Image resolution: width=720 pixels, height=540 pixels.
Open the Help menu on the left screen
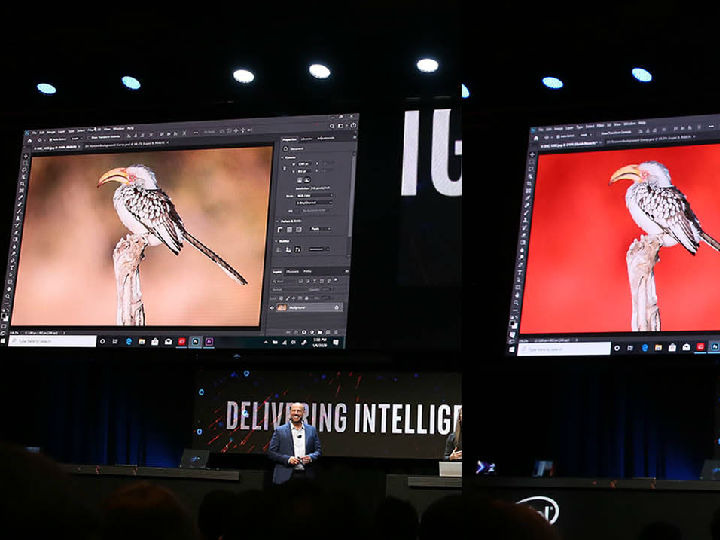(x=130, y=128)
